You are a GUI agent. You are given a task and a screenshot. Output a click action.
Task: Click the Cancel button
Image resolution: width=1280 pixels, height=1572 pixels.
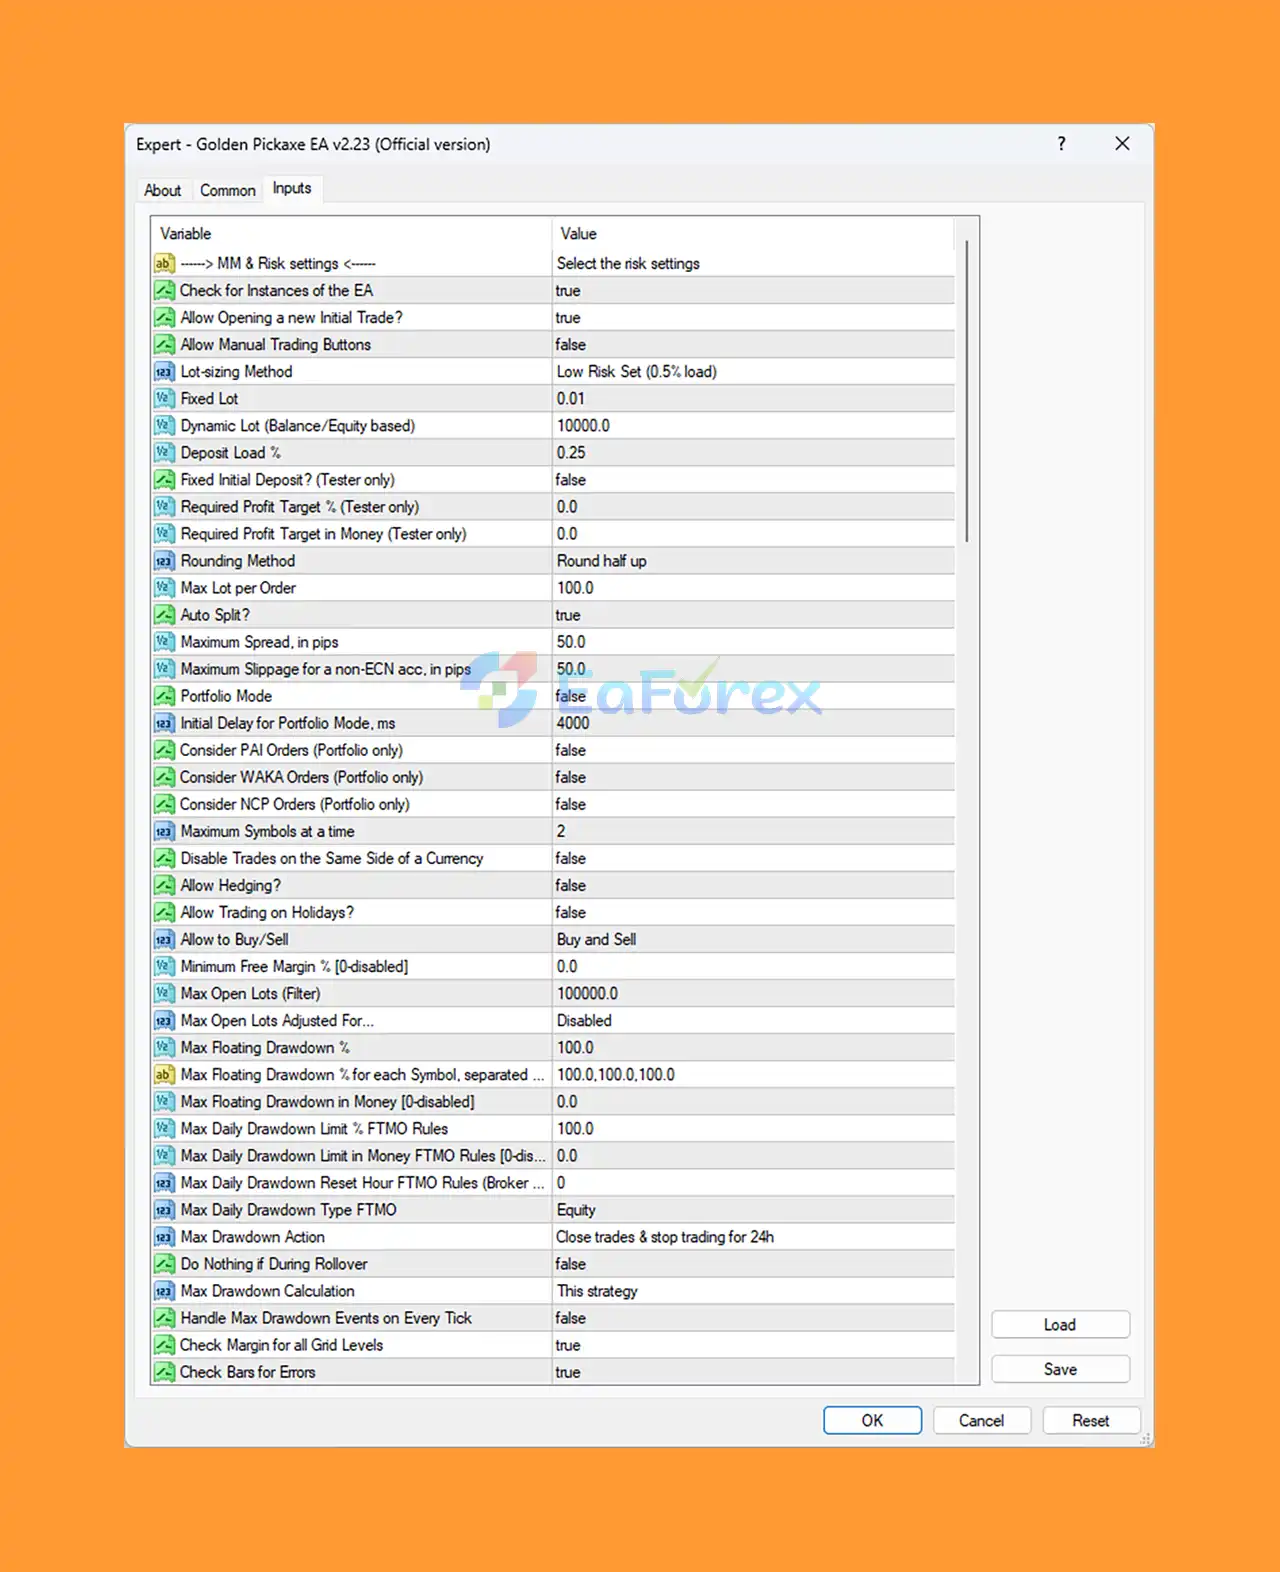(x=981, y=1420)
